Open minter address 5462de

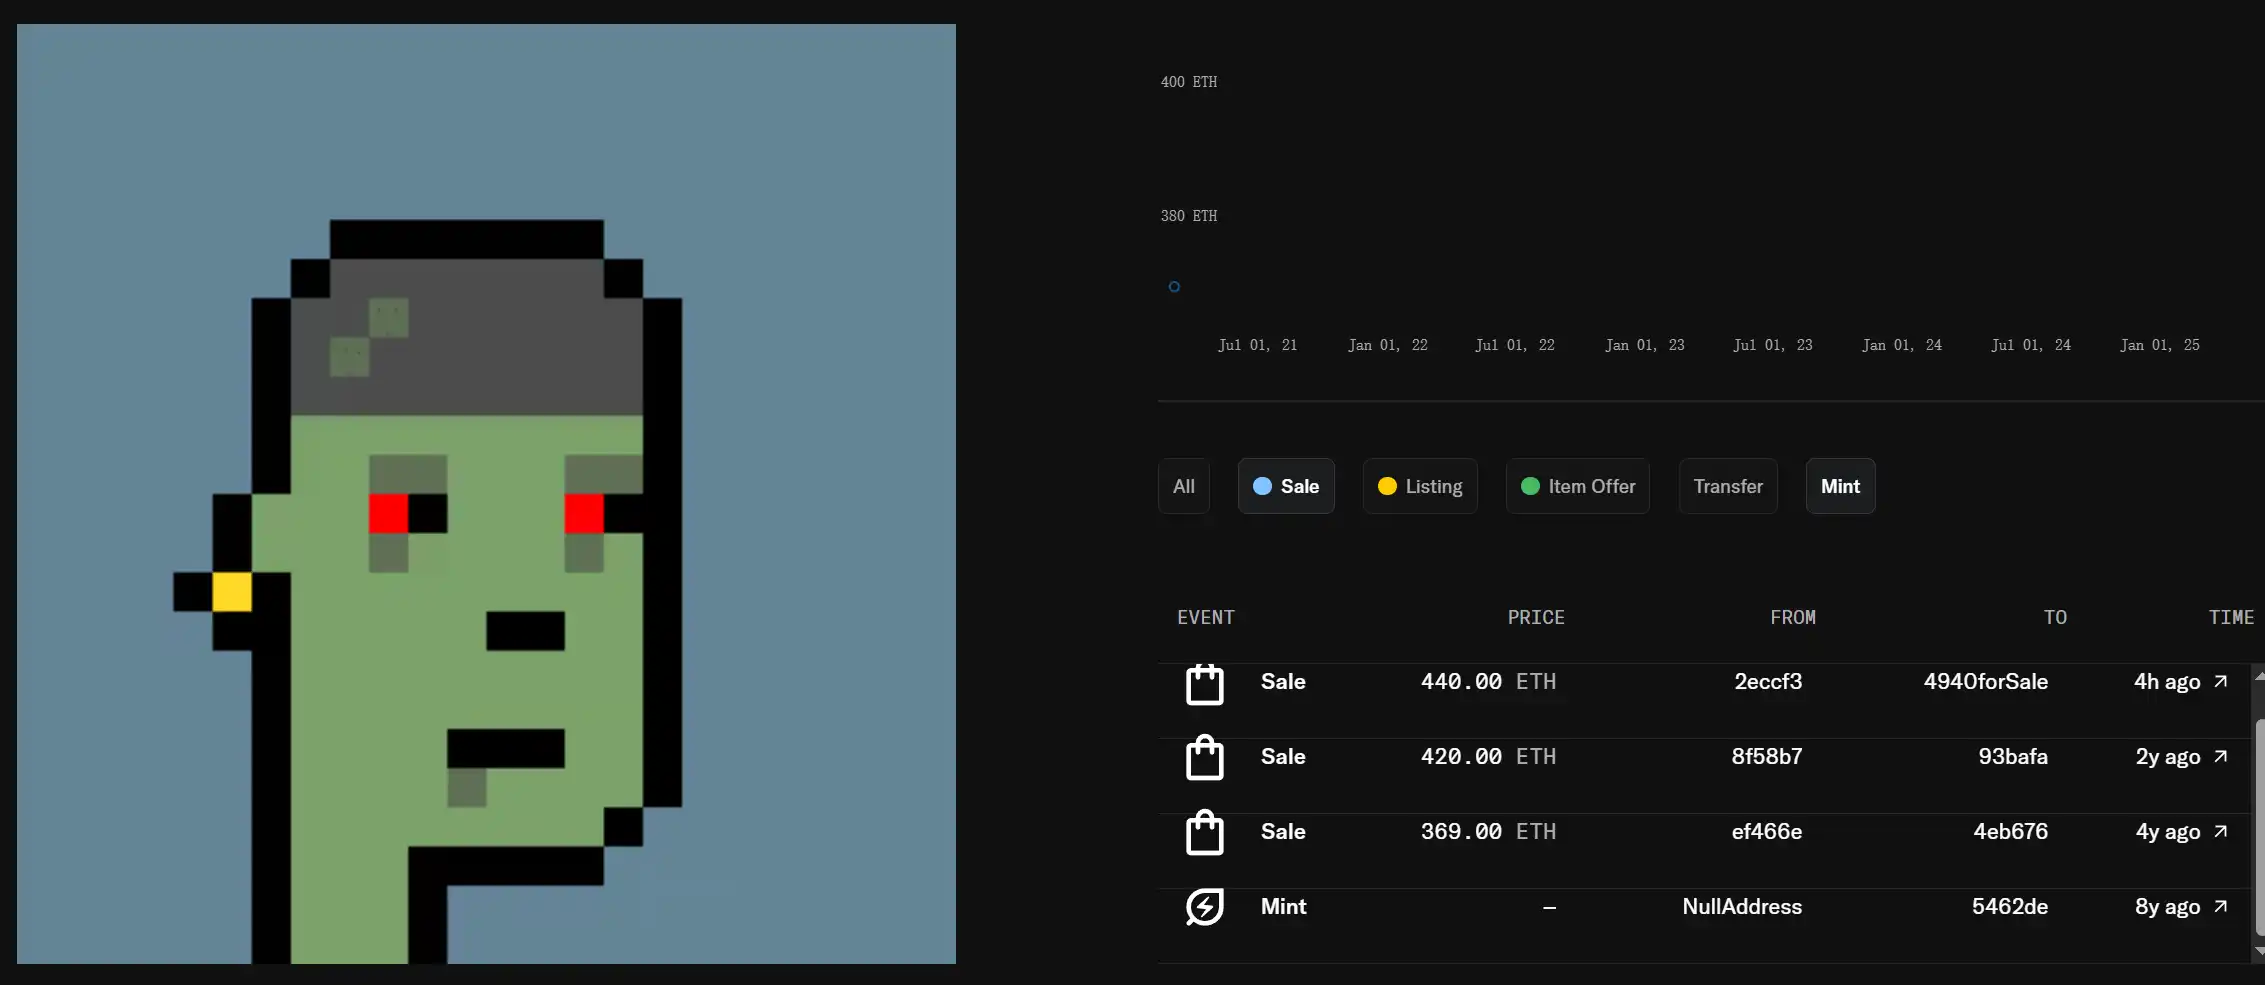click(x=2010, y=907)
